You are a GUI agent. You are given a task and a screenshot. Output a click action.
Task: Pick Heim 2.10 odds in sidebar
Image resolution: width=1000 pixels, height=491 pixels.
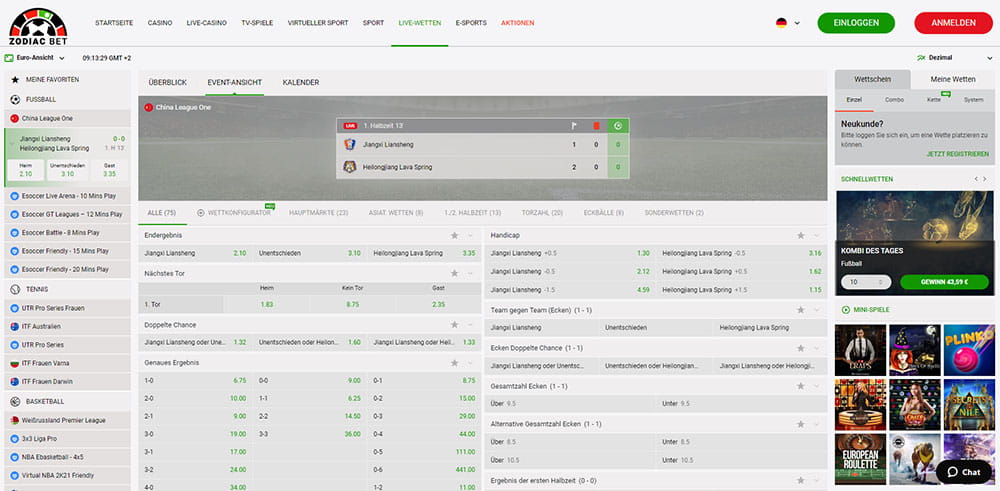(x=26, y=170)
